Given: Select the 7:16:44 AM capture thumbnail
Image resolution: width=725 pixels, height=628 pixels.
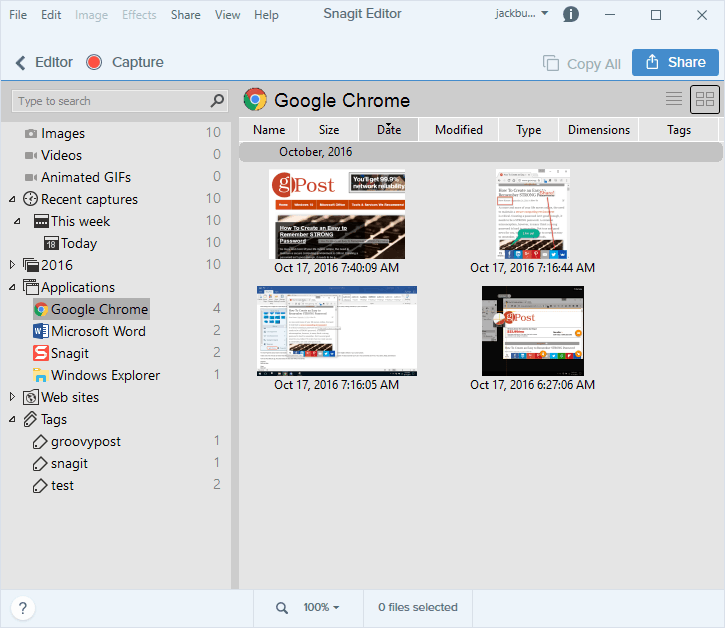Looking at the screenshot, I should coord(533,214).
